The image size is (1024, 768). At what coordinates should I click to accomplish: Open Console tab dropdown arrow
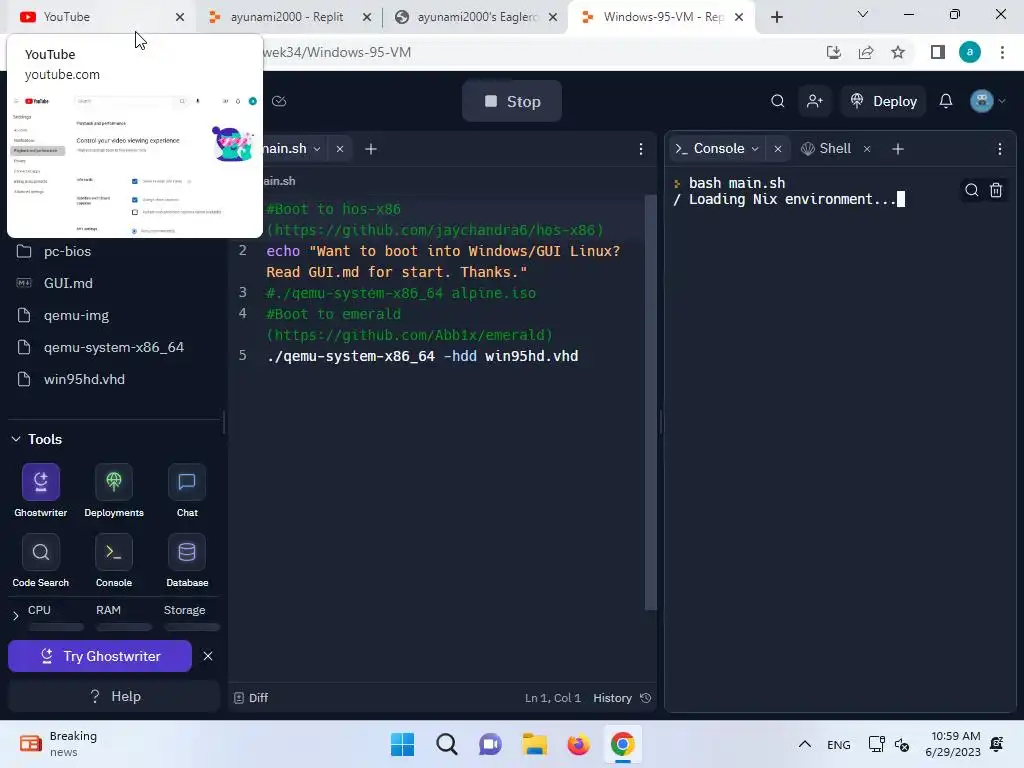[755, 149]
